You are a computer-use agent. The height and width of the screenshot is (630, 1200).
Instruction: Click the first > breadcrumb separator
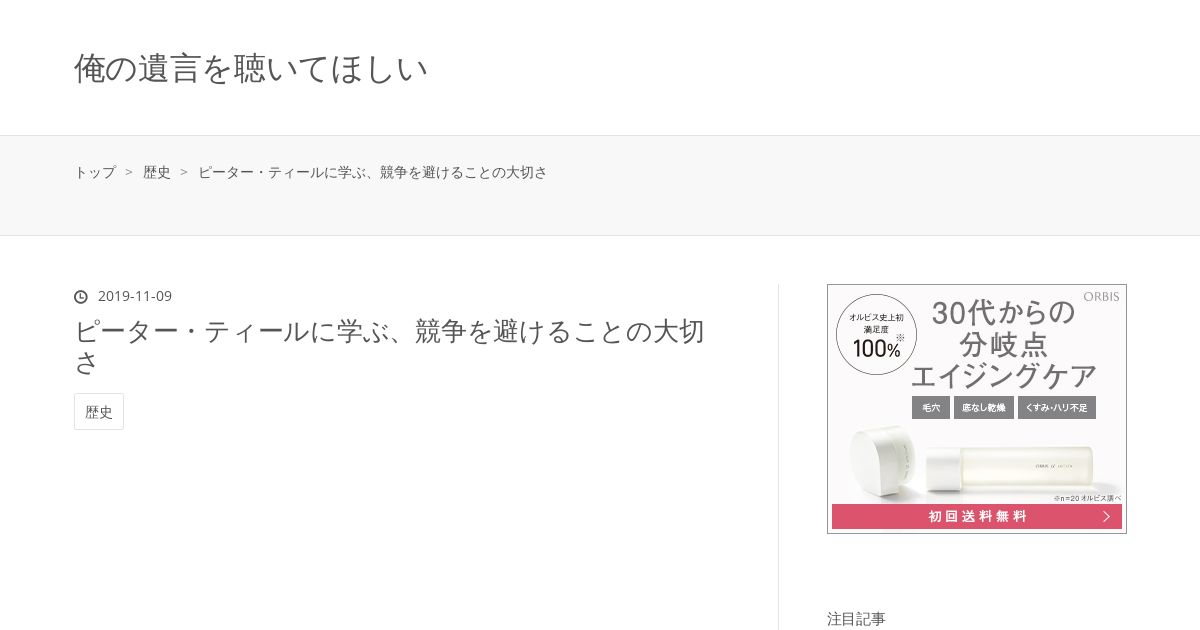coord(129,172)
